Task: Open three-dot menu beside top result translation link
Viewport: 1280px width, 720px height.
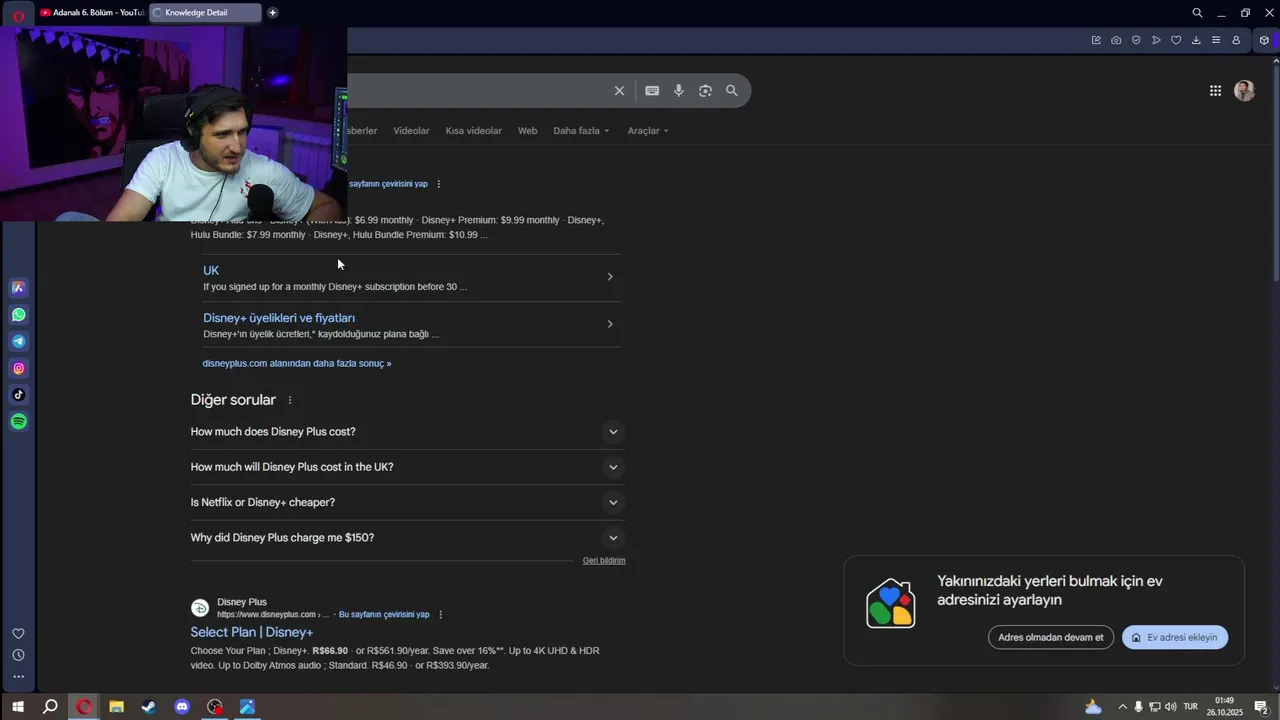Action: [438, 184]
